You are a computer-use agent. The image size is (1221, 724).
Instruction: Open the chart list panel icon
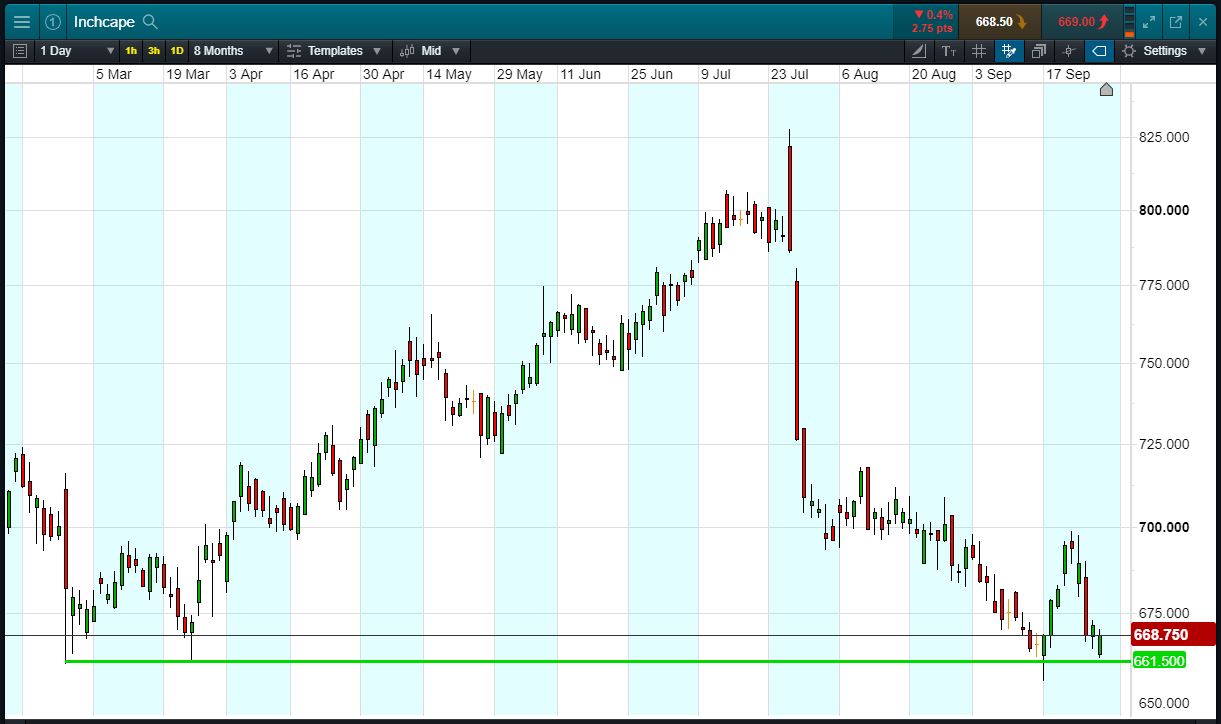tap(20, 51)
